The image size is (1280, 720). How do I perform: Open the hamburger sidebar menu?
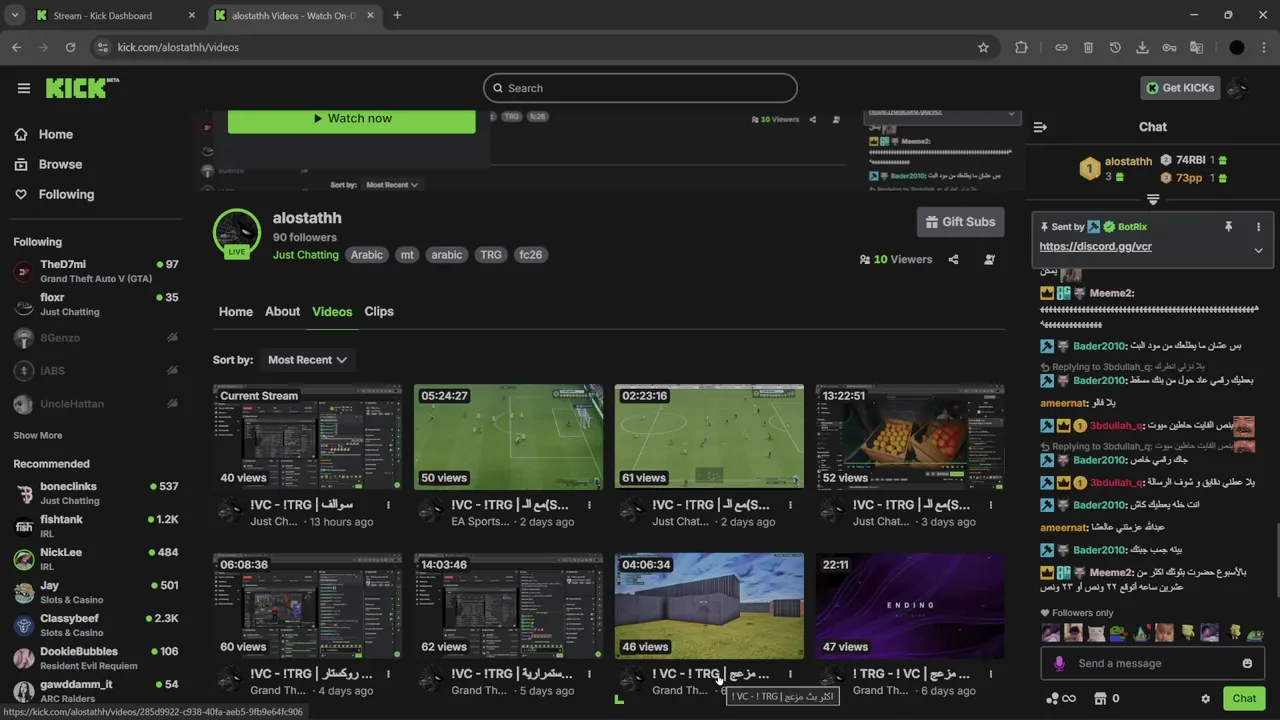(x=24, y=88)
